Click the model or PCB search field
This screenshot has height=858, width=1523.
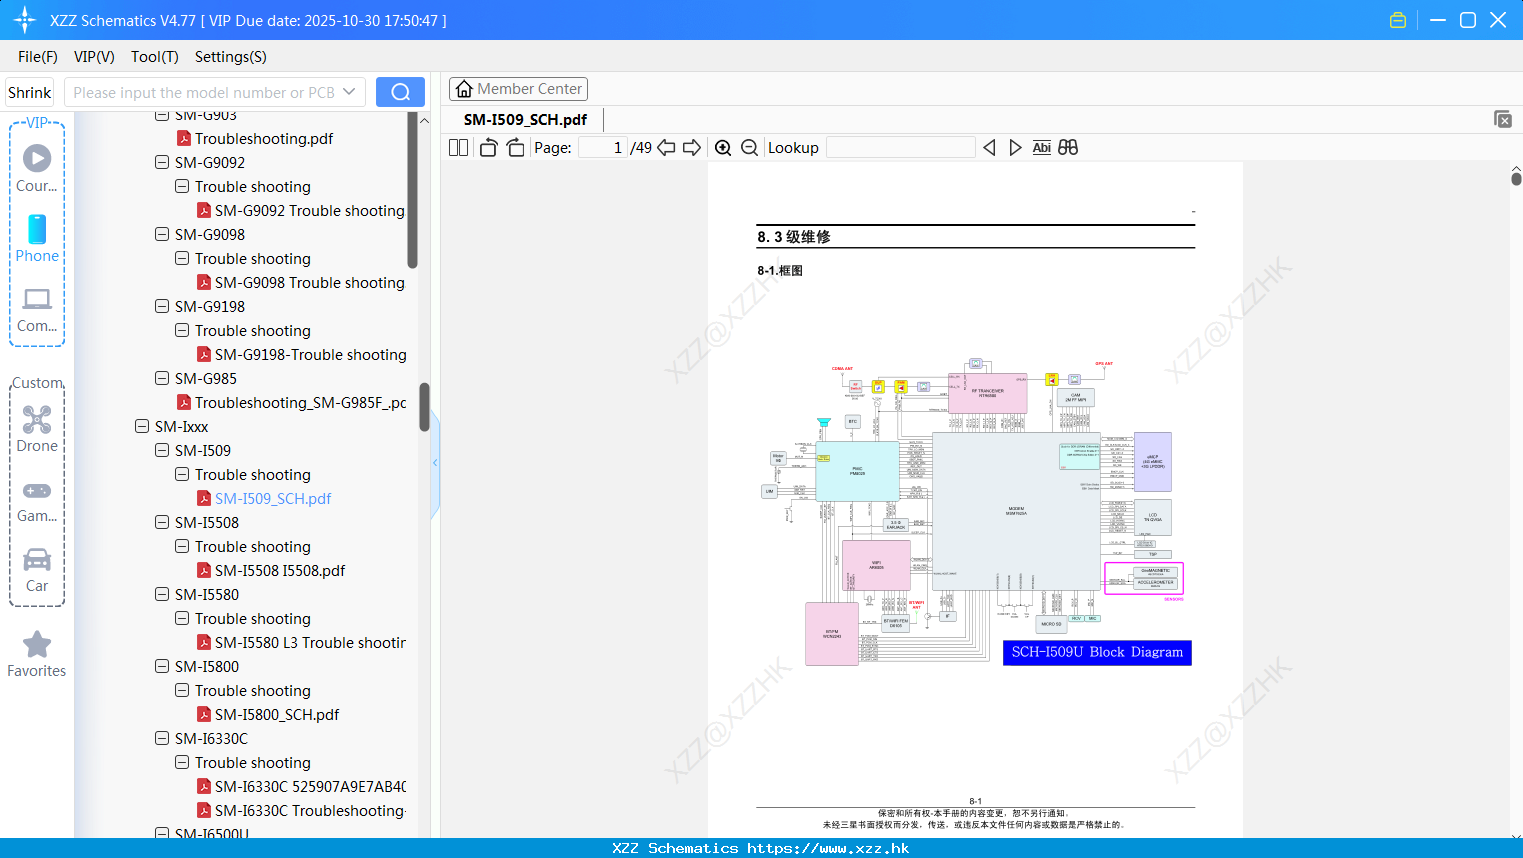[x=202, y=92]
